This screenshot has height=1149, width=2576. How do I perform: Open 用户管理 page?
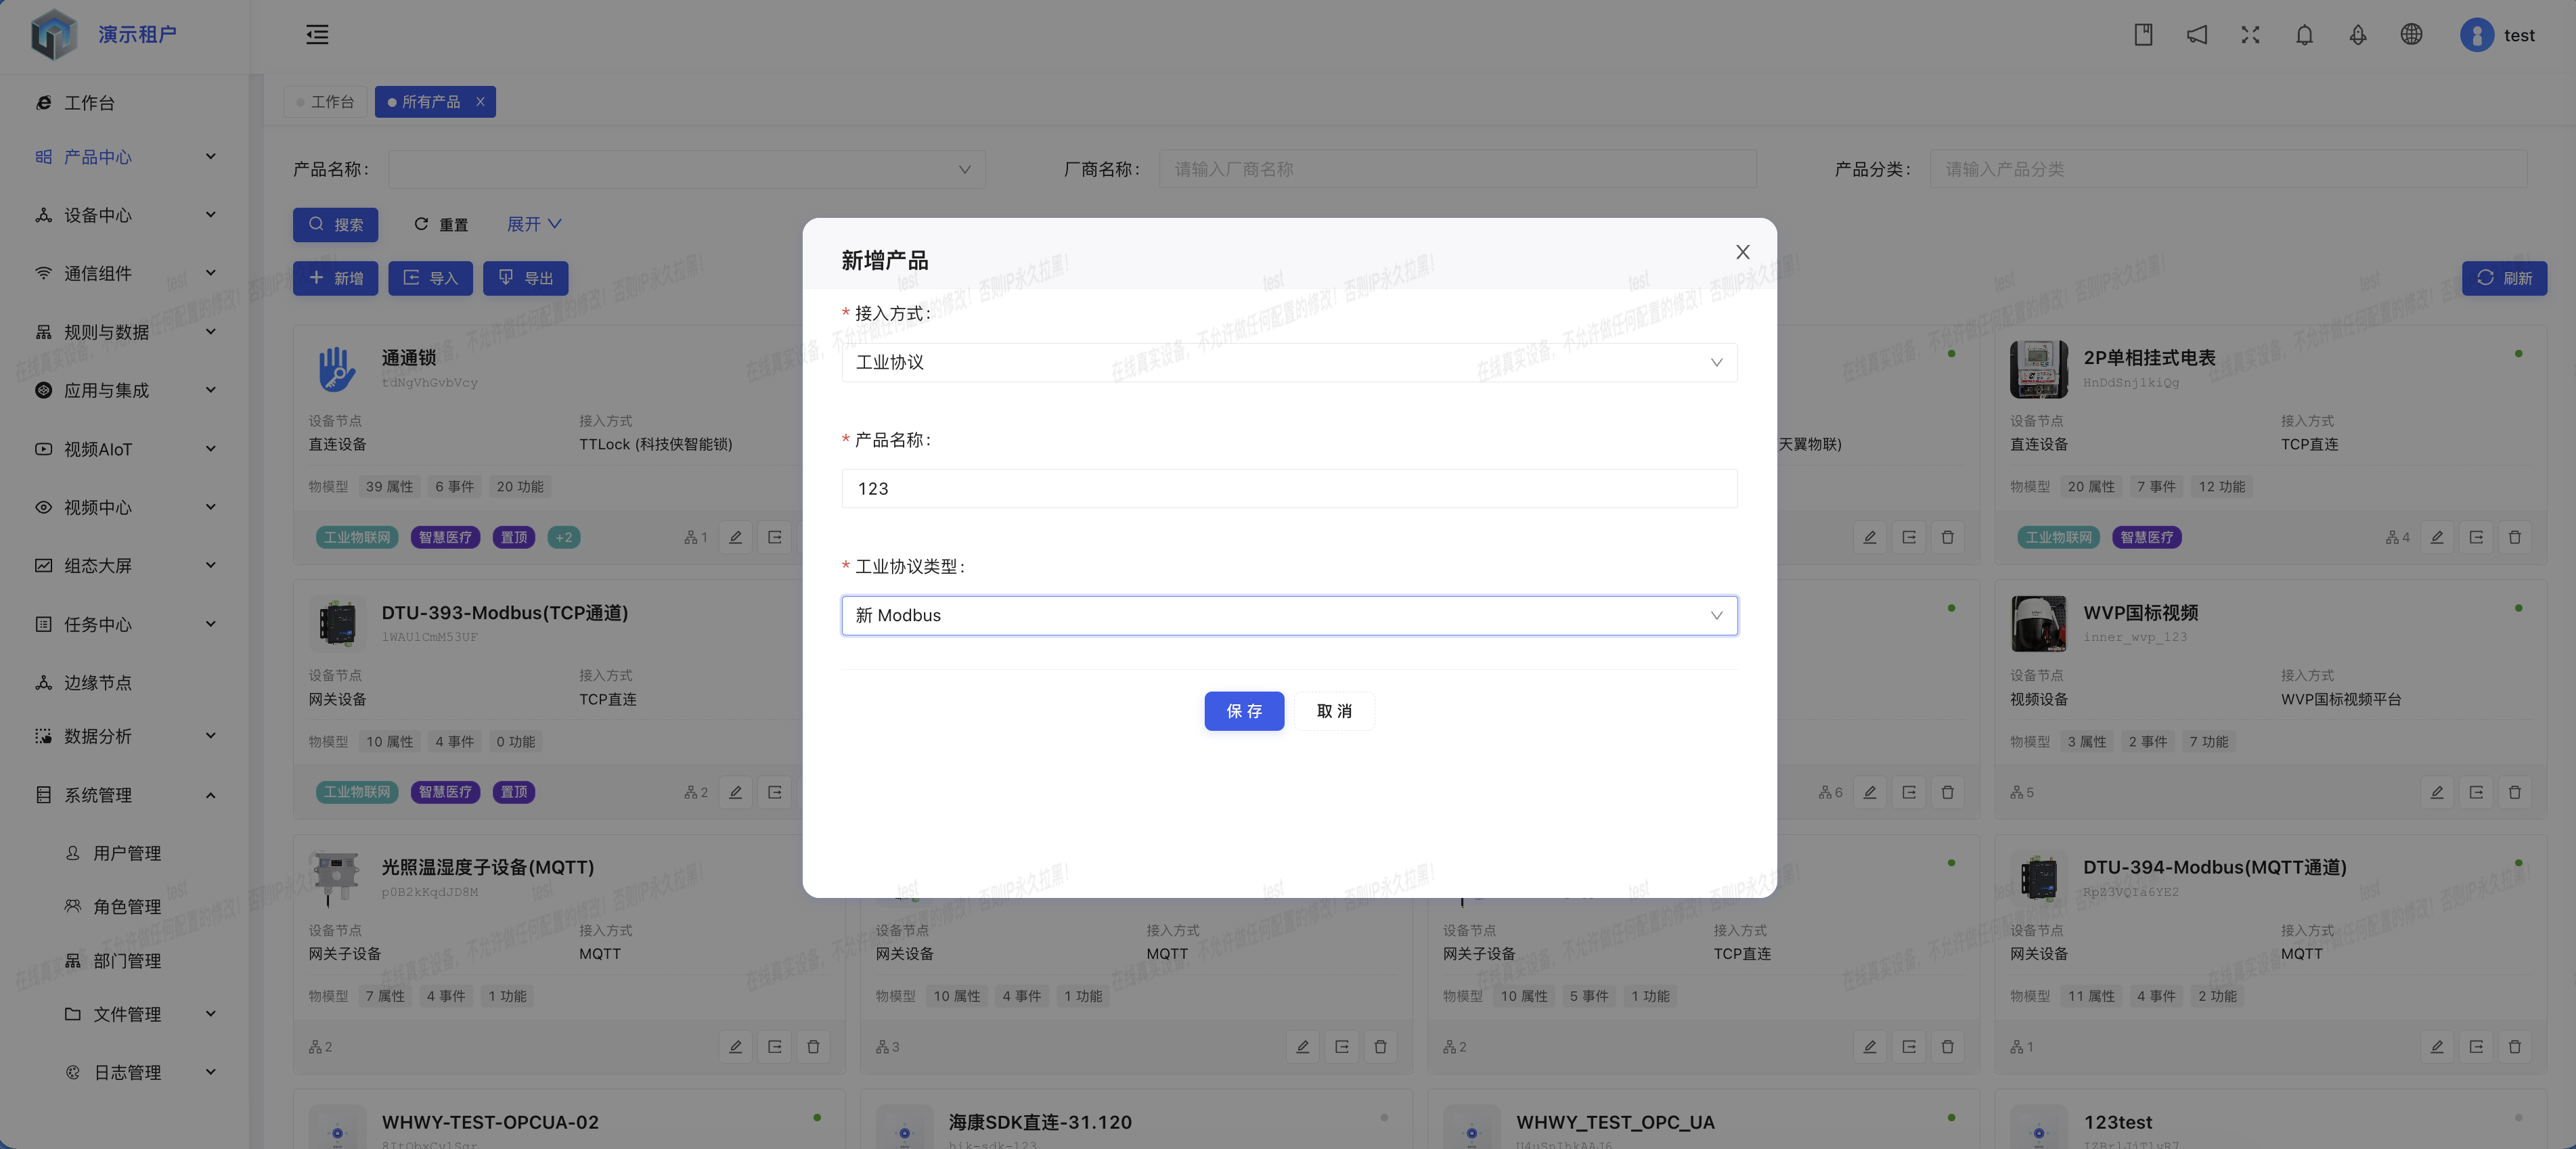127,853
